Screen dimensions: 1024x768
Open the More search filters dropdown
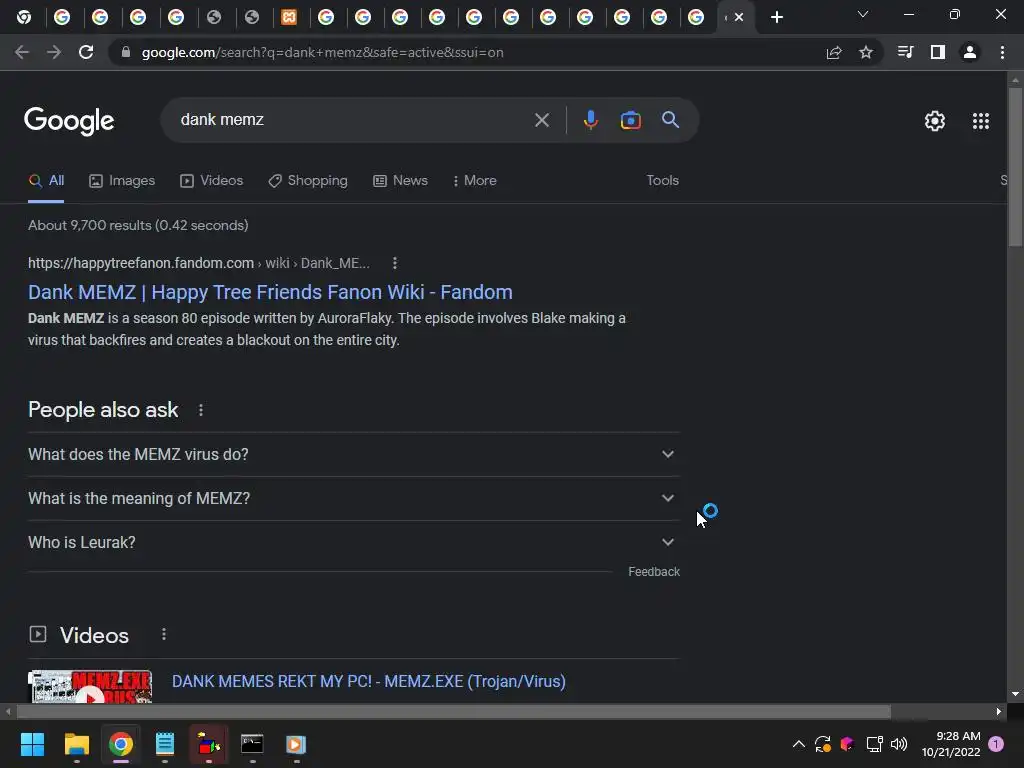coord(474,181)
